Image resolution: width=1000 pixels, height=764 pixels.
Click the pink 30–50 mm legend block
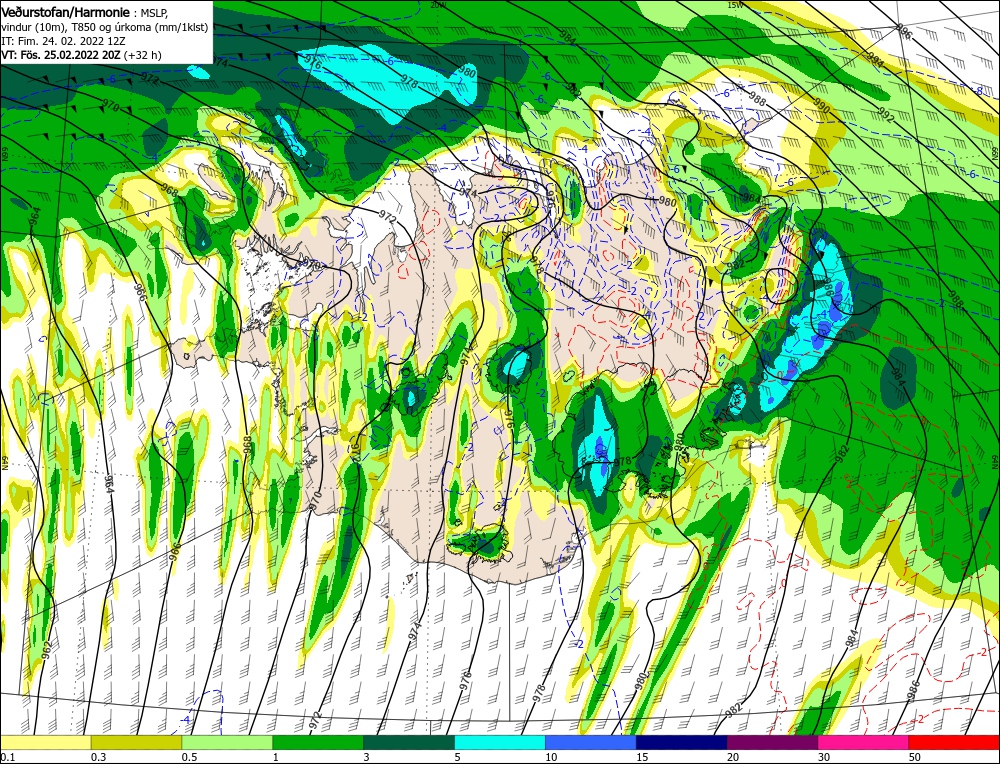coord(864,742)
